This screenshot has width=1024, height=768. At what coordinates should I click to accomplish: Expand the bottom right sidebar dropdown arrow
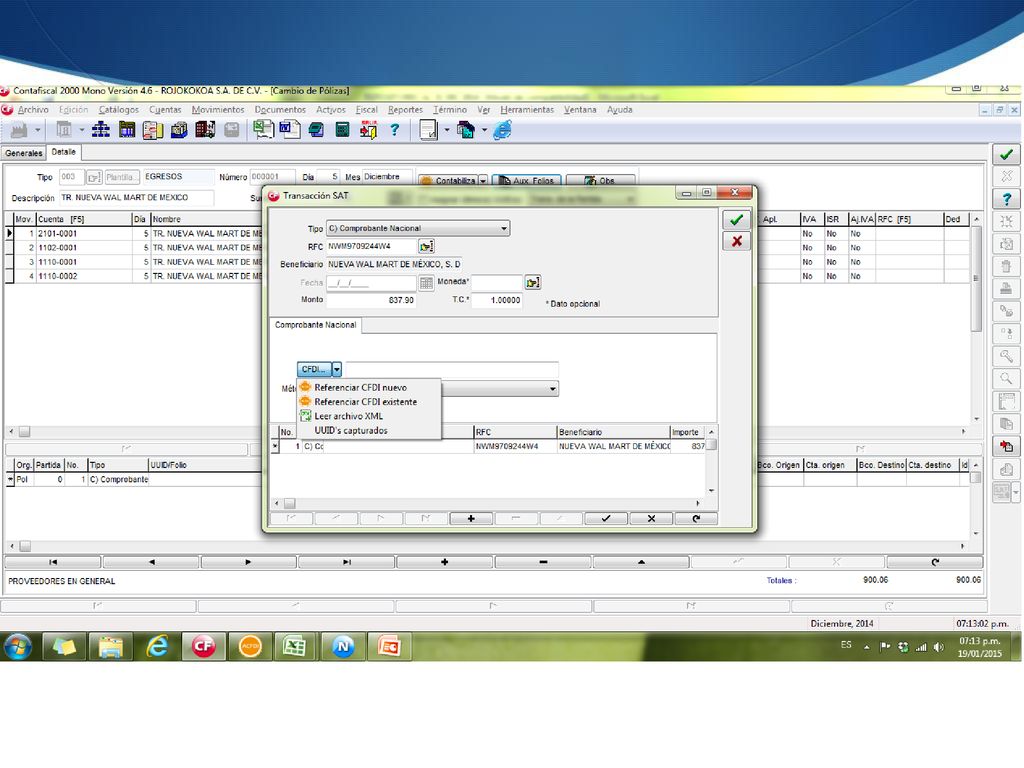(1016, 492)
